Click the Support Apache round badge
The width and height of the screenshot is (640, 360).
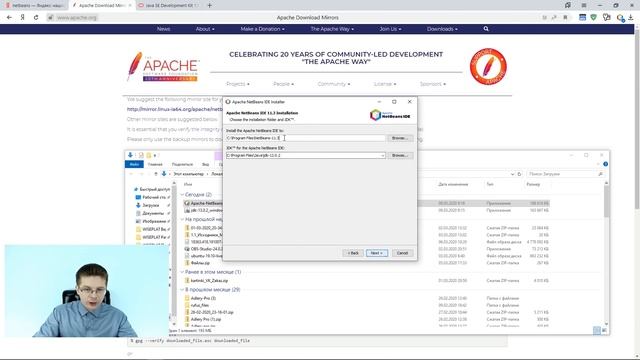point(488,67)
